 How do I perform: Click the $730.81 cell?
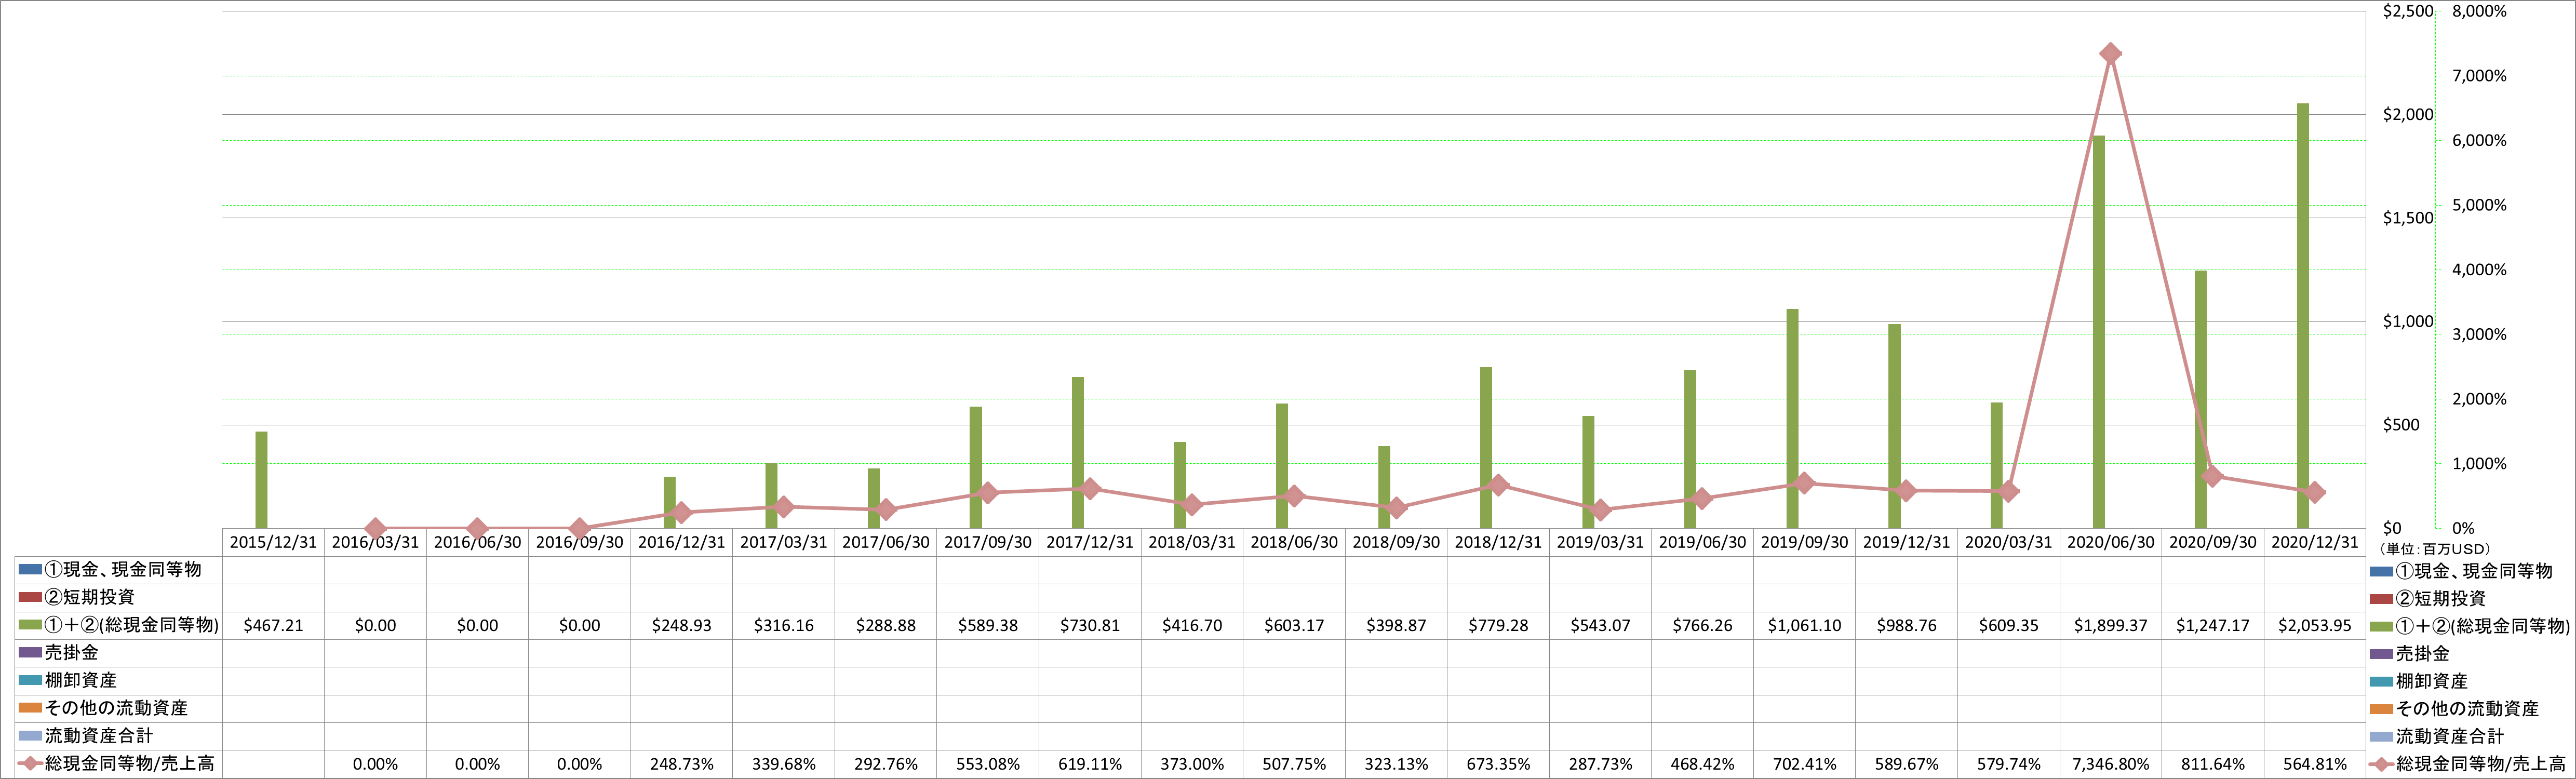[x=1090, y=625]
